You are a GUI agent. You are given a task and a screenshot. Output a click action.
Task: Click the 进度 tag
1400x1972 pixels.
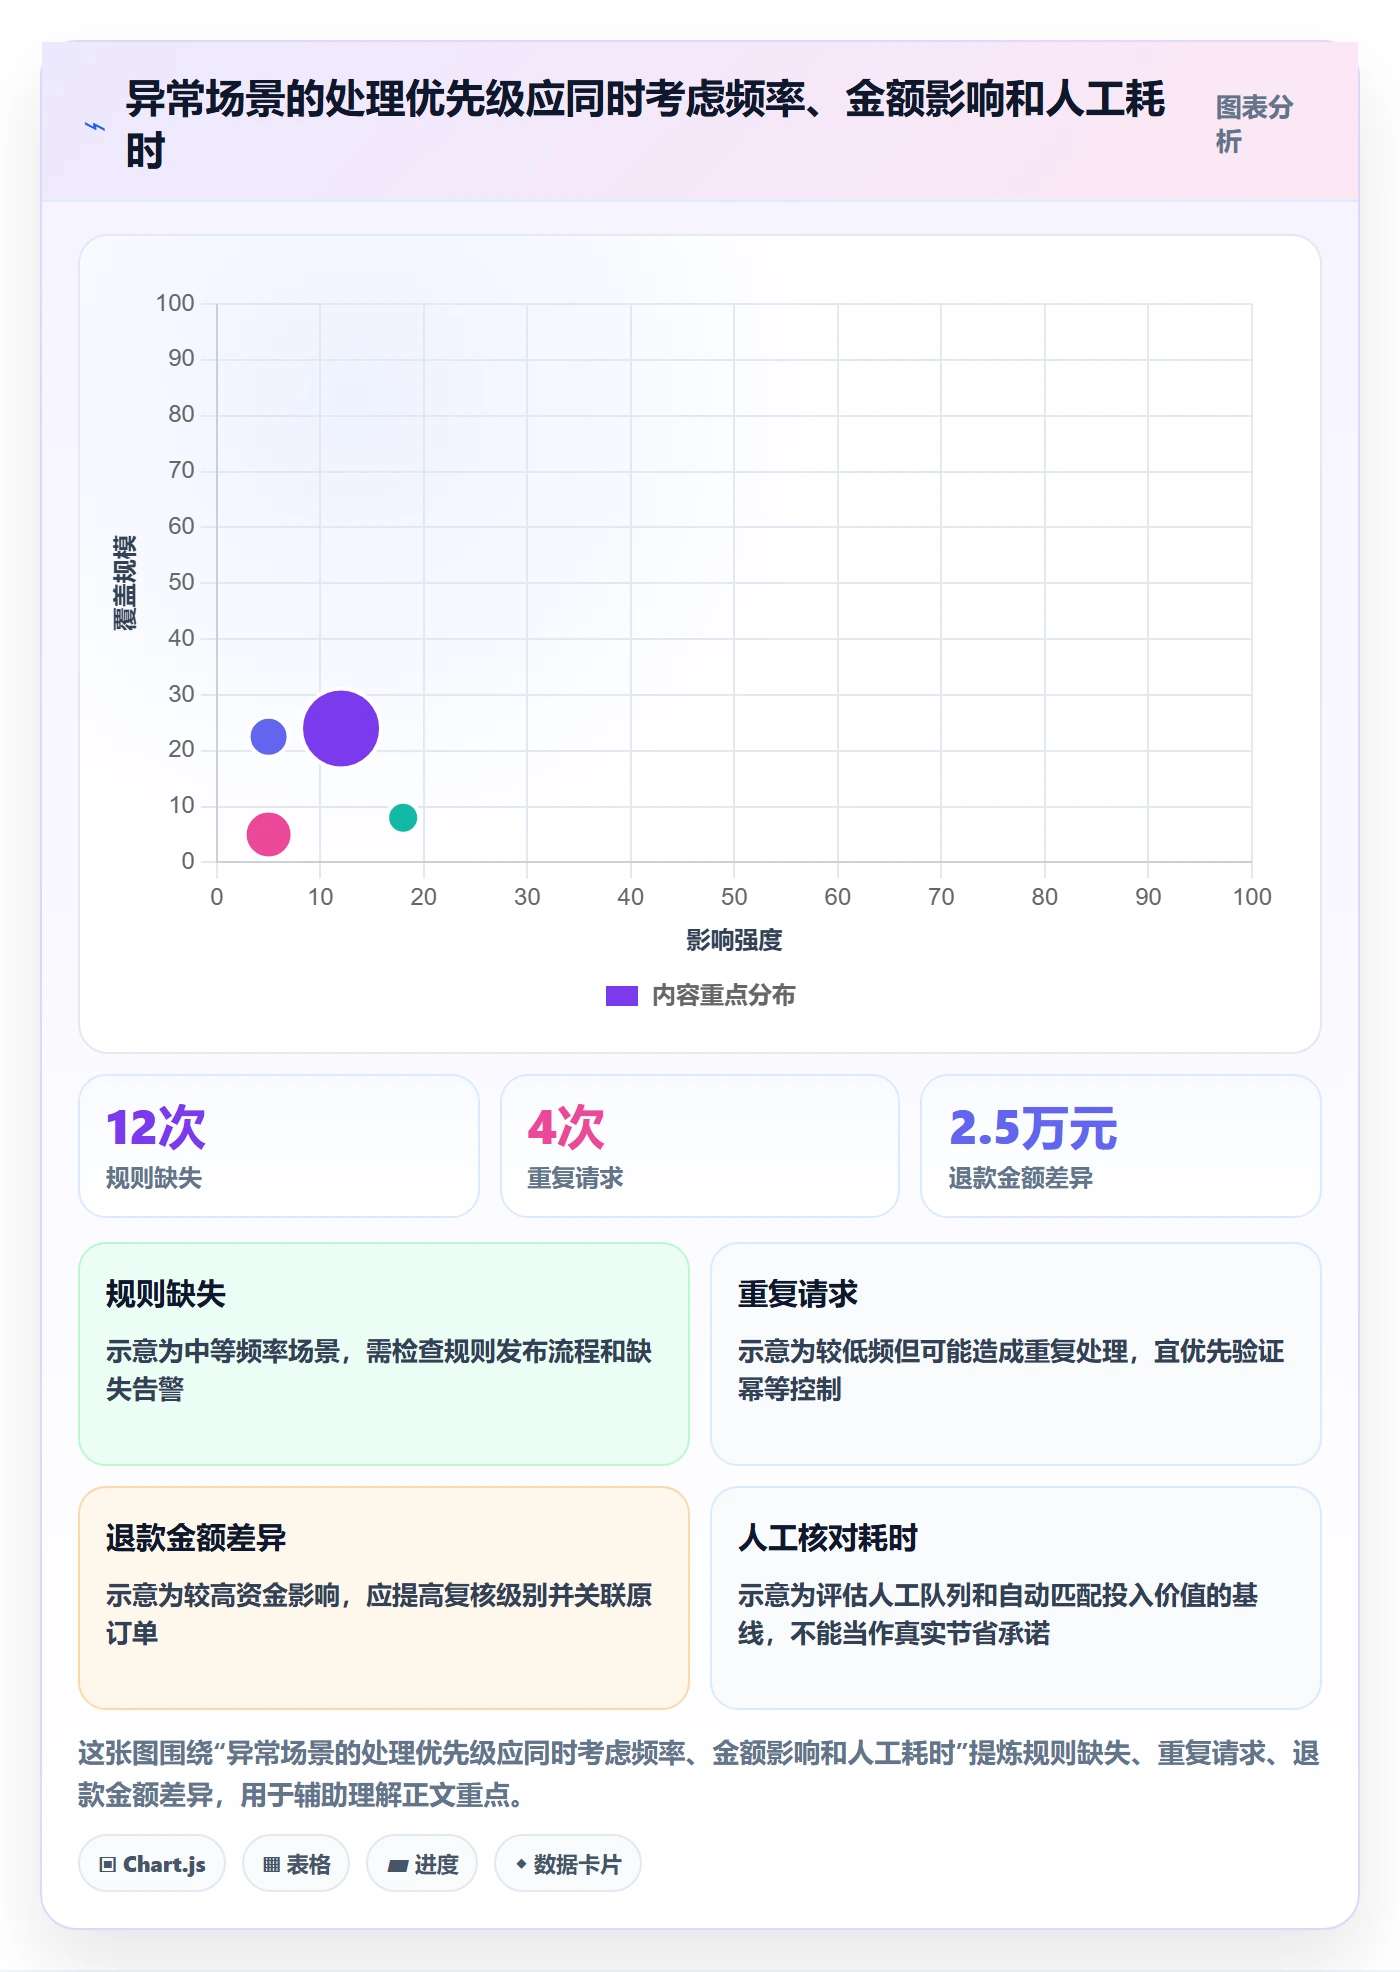pyautogui.click(x=422, y=1864)
